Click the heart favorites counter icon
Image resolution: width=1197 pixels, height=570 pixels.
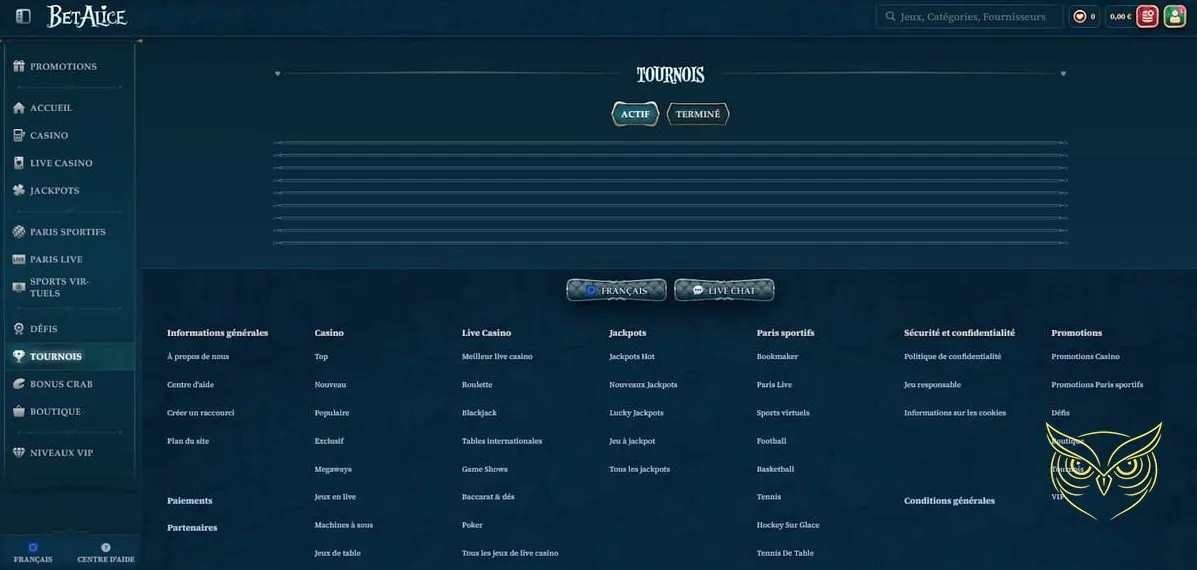[x=1080, y=16]
